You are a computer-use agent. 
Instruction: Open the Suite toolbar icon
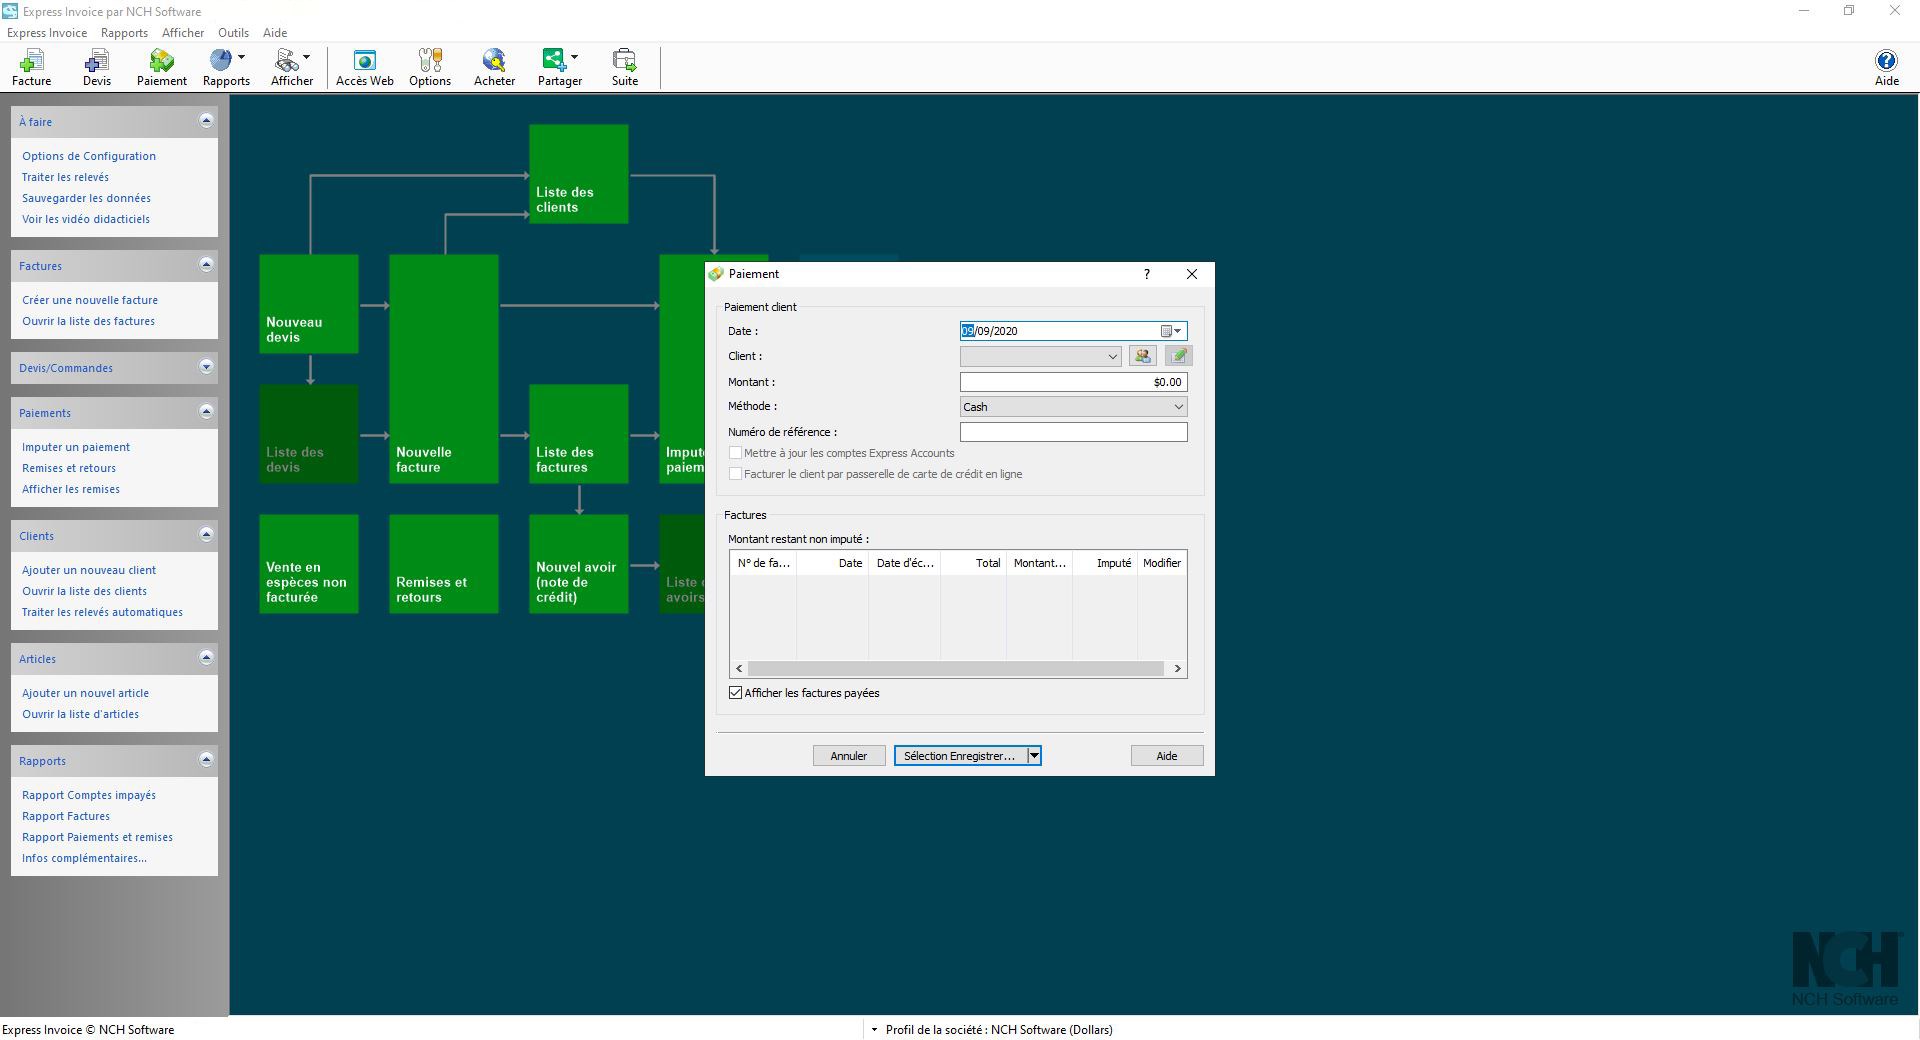pos(625,68)
